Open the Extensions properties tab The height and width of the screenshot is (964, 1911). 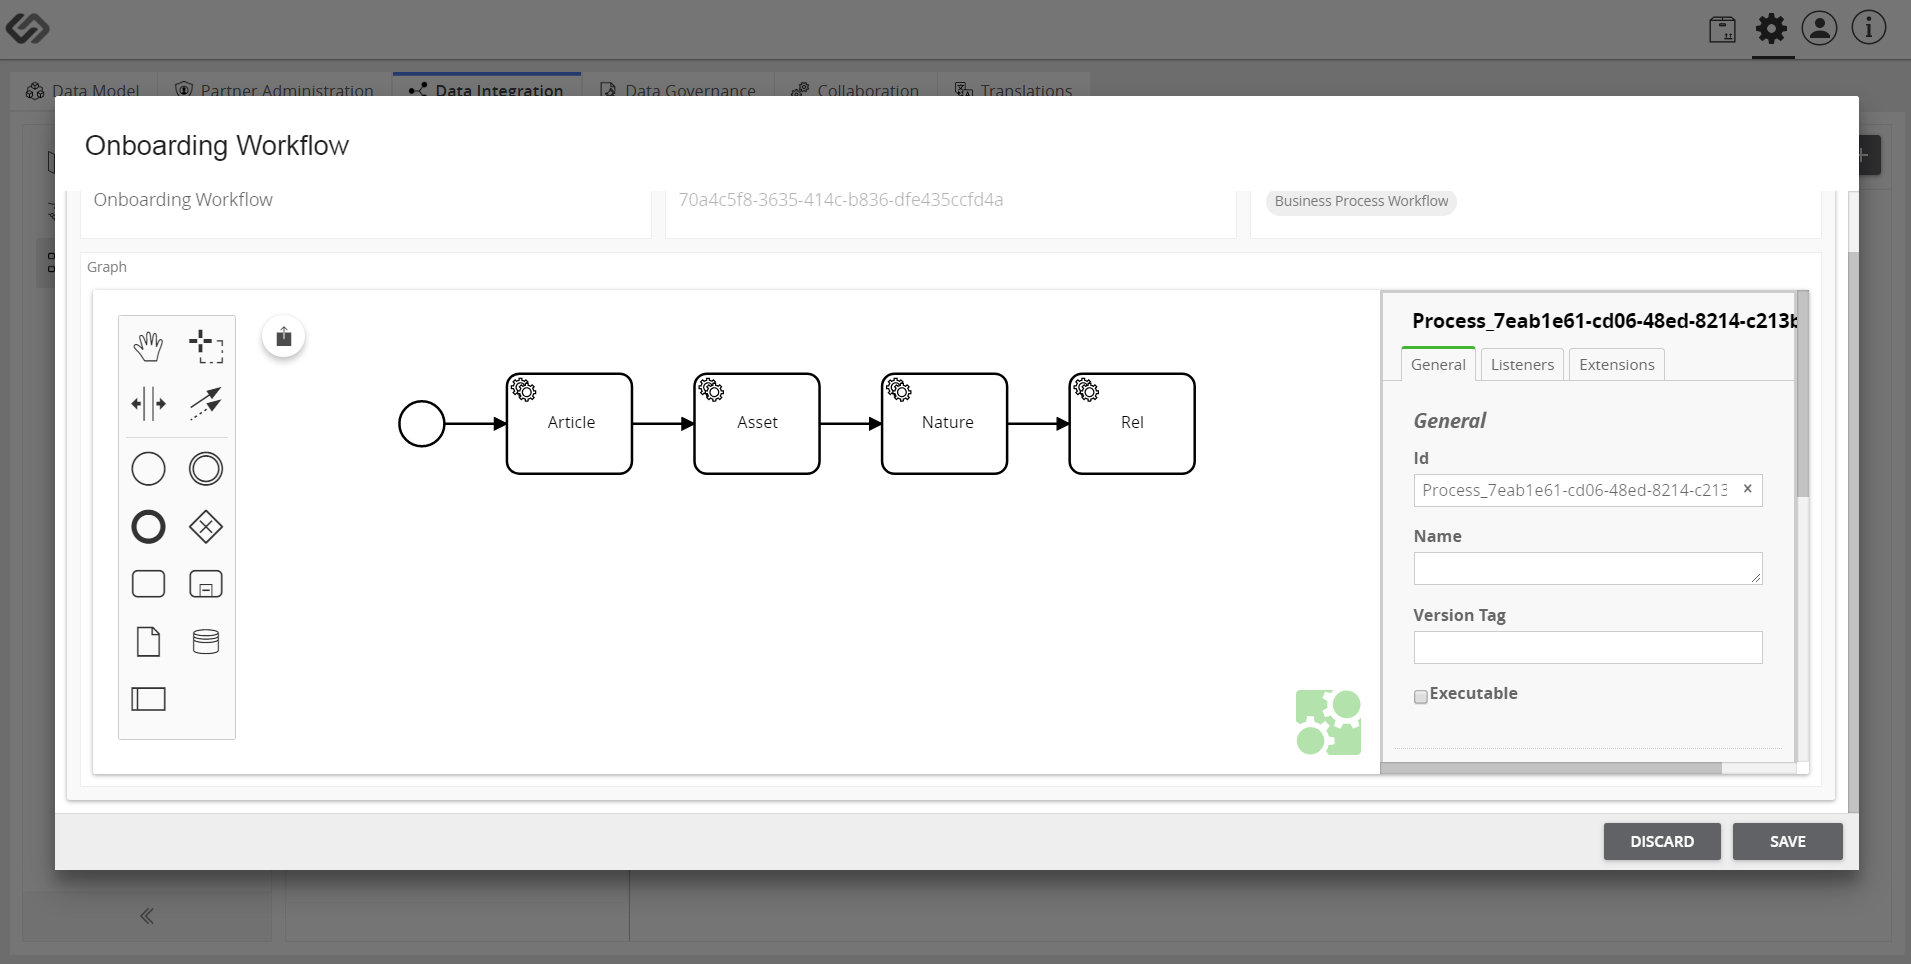coord(1617,364)
